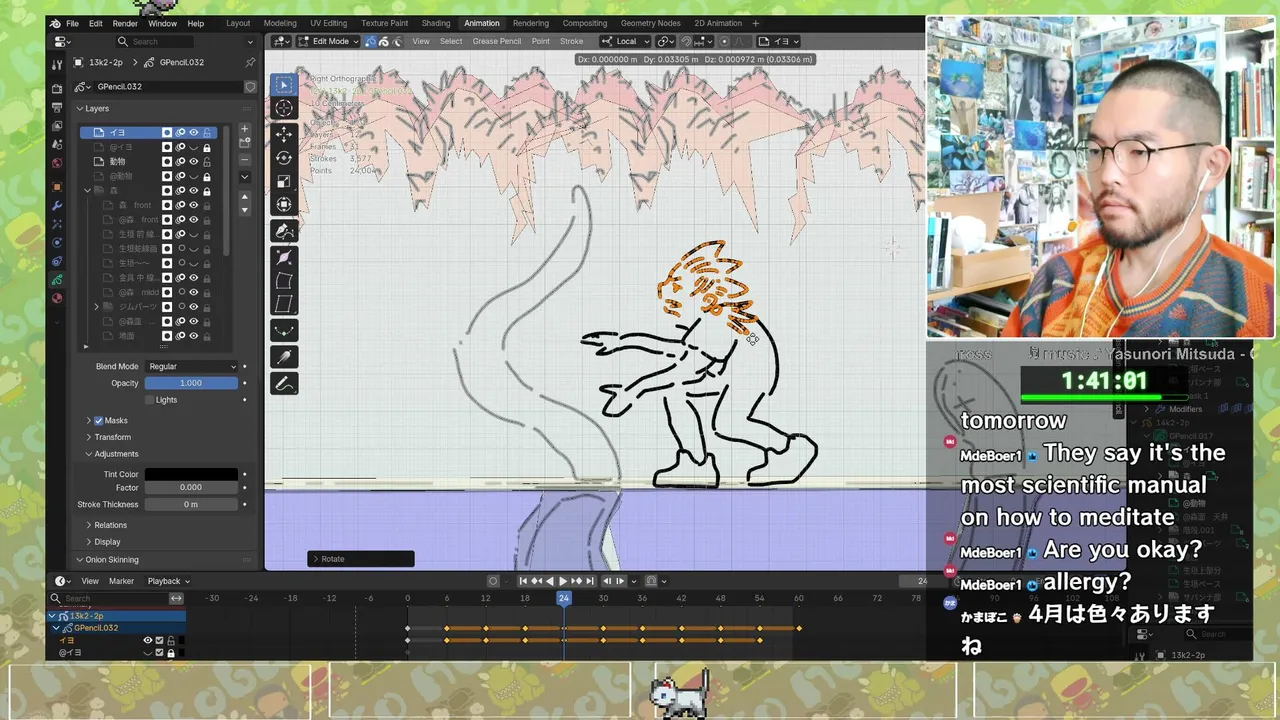Open the Tool properties tab

tap(57, 64)
